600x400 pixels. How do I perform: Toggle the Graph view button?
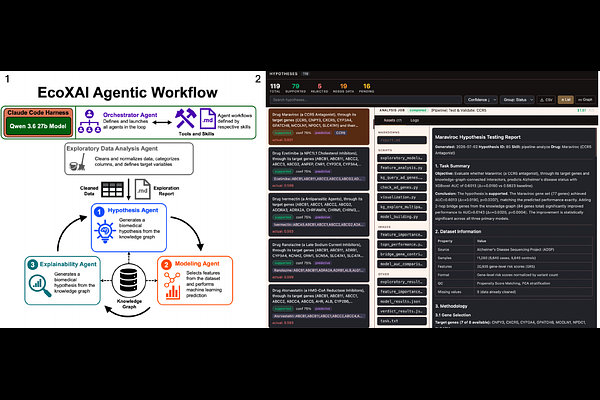click(x=585, y=100)
